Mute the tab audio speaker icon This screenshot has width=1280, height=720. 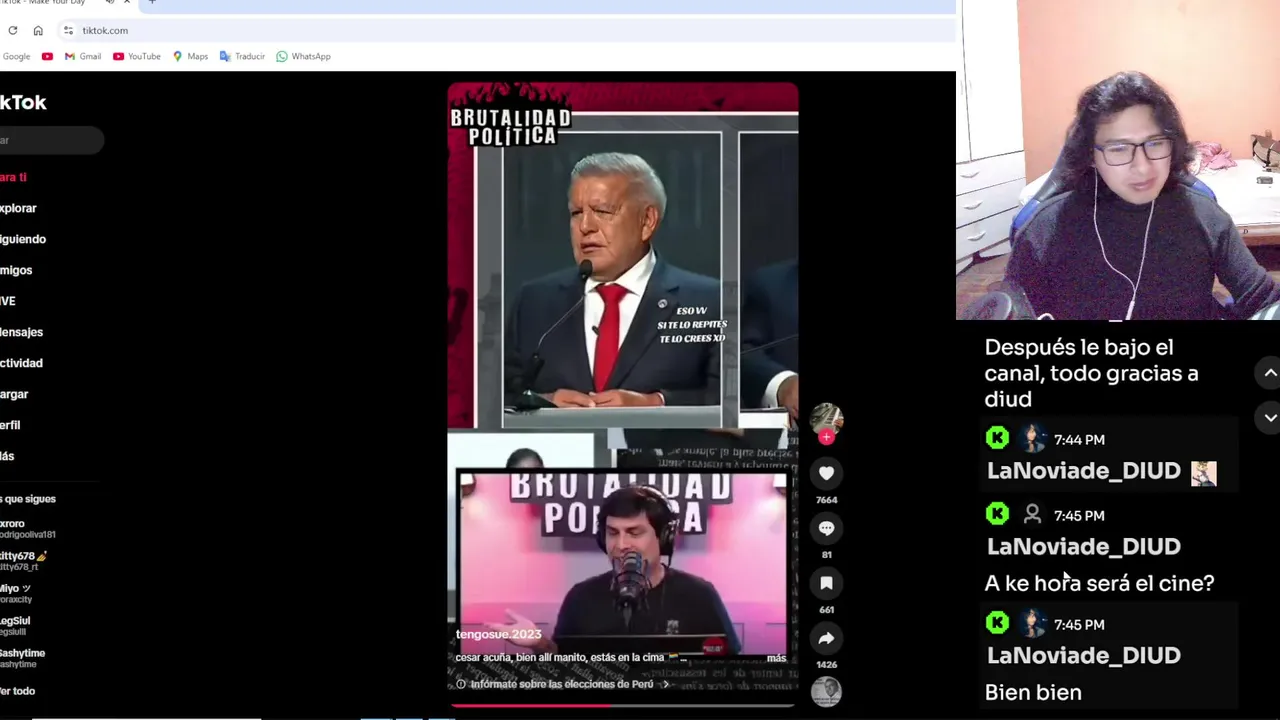tap(110, 3)
